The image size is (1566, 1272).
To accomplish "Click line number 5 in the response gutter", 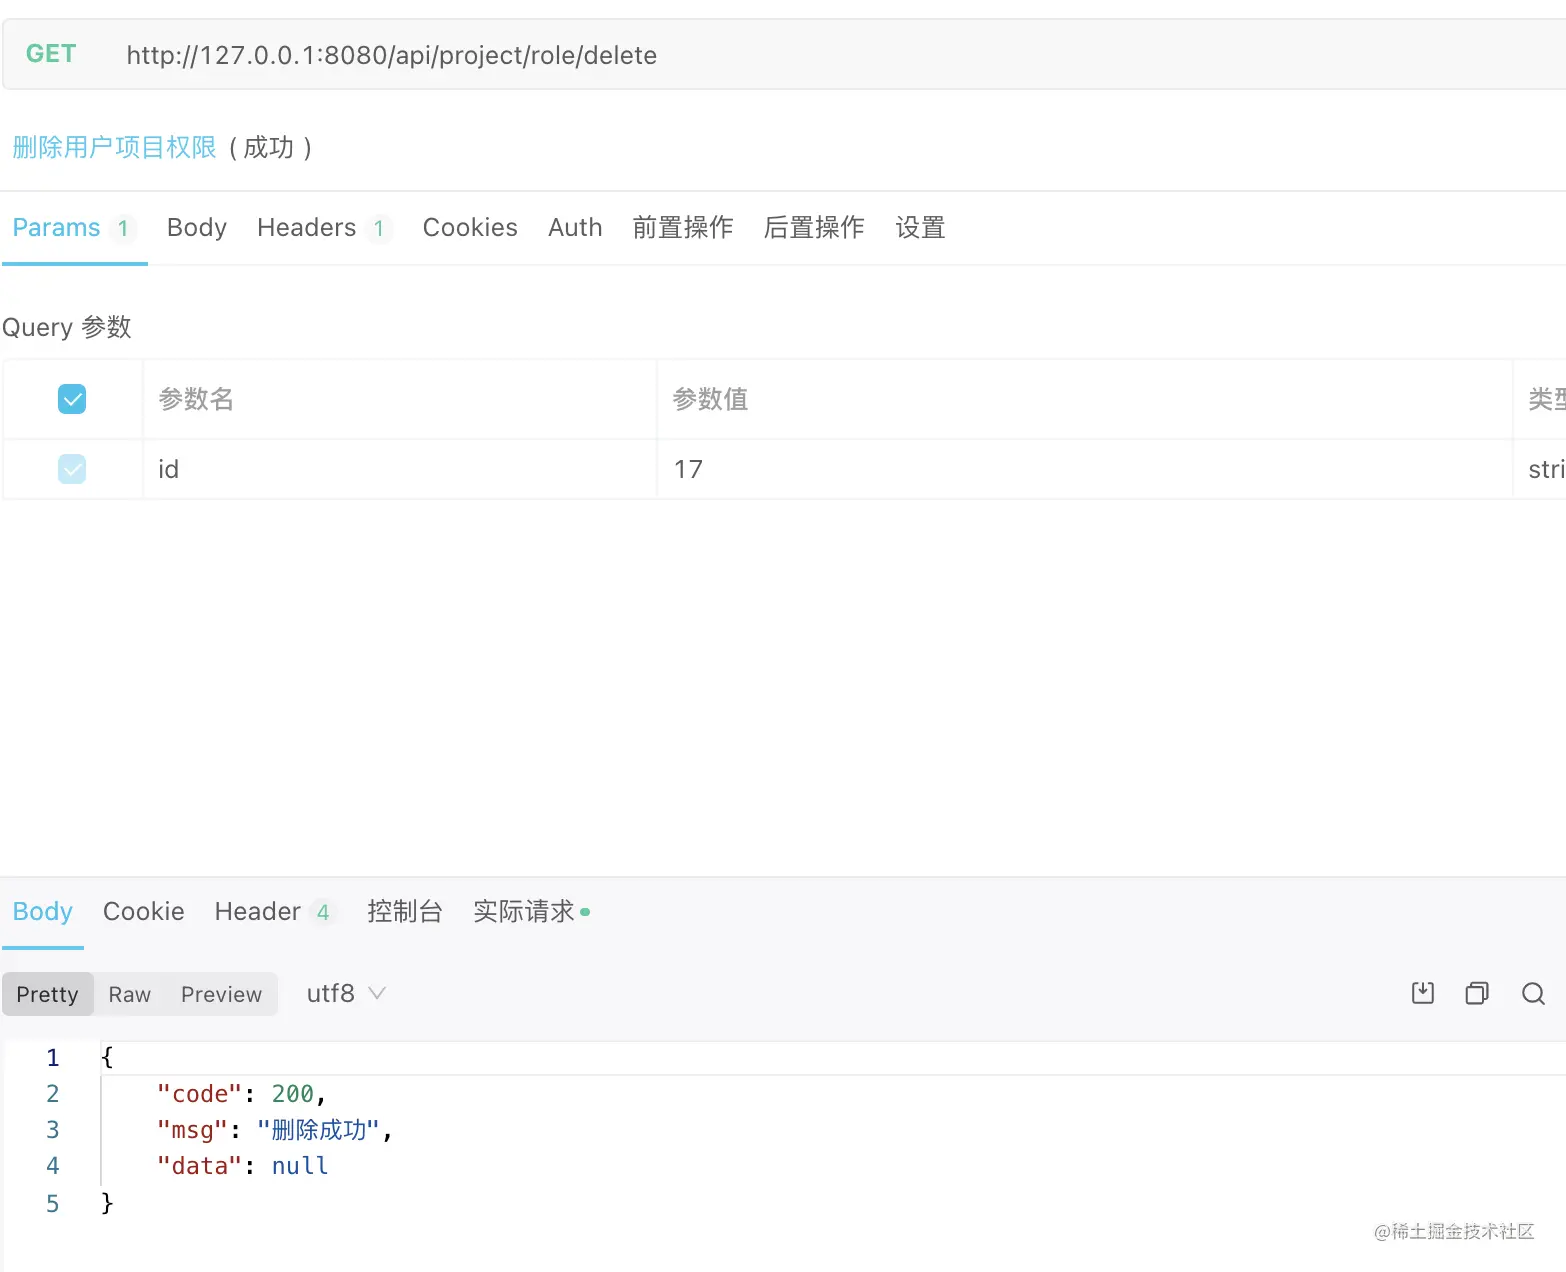I will (x=53, y=1203).
